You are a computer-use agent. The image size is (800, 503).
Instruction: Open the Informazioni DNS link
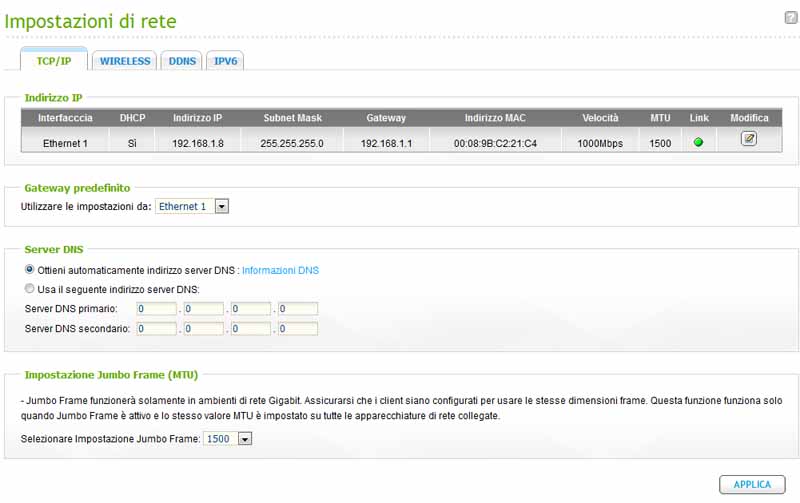tap(280, 270)
